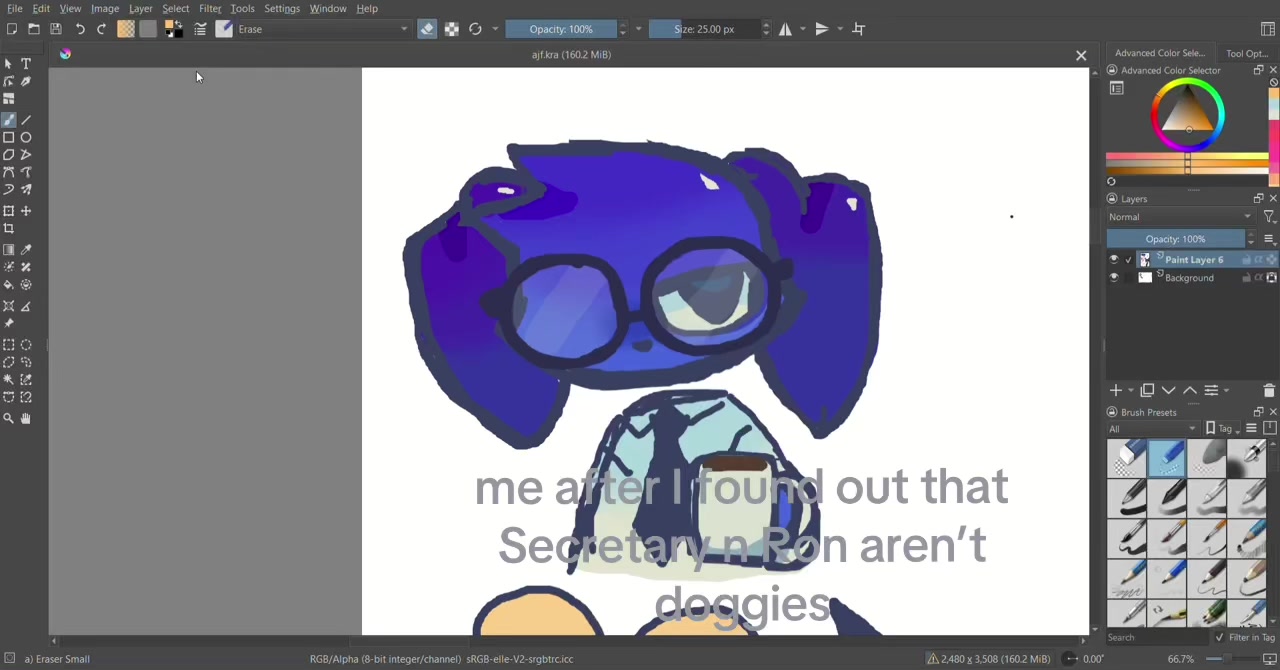
Task: Switch to Tool Options tab
Action: click(x=1246, y=54)
